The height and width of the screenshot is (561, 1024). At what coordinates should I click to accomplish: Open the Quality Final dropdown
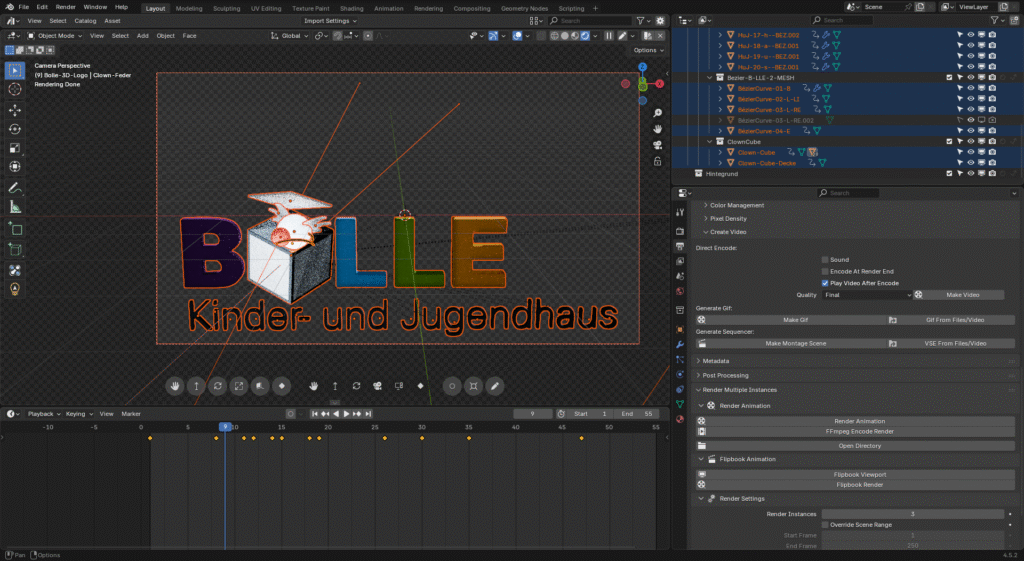(867, 295)
